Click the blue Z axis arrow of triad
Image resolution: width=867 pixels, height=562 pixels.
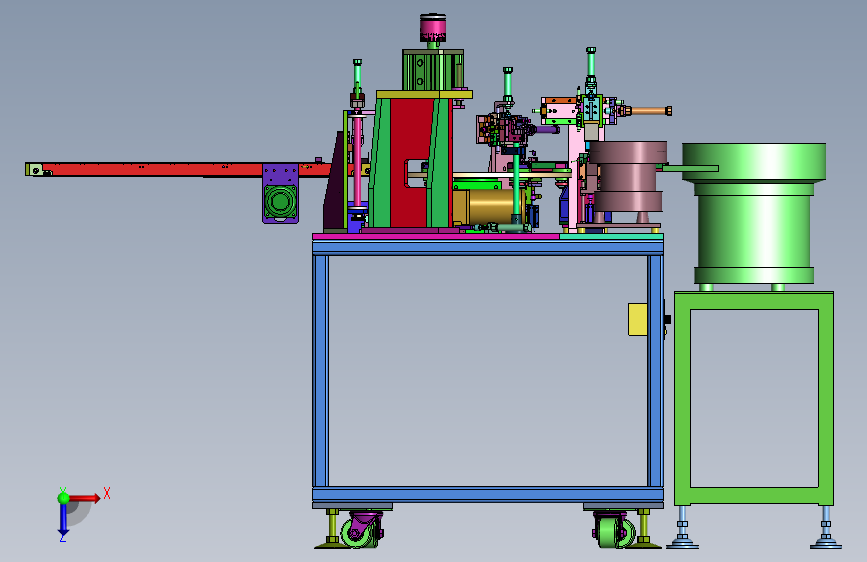click(63, 519)
